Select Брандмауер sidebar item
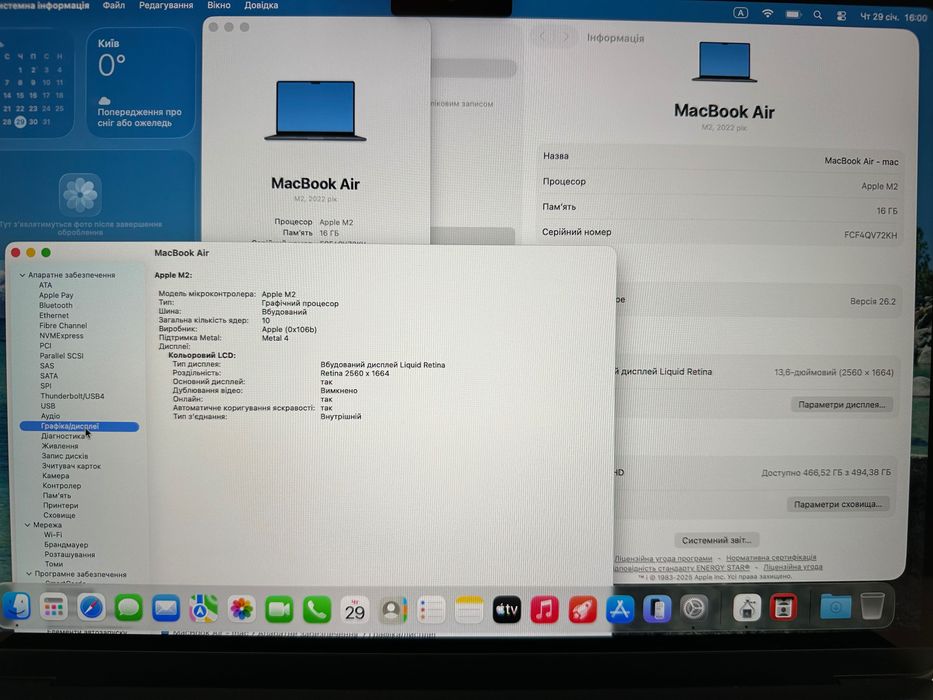 pyautogui.click(x=65, y=545)
